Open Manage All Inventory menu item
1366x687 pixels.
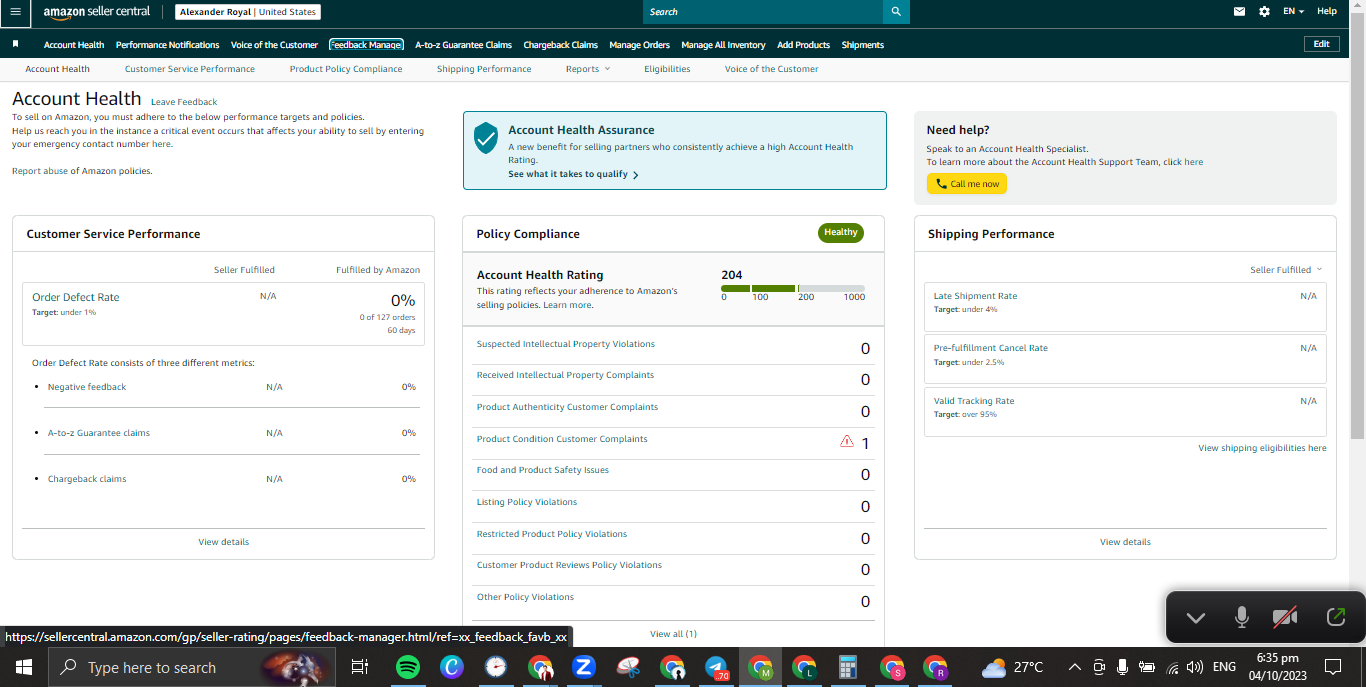(723, 45)
